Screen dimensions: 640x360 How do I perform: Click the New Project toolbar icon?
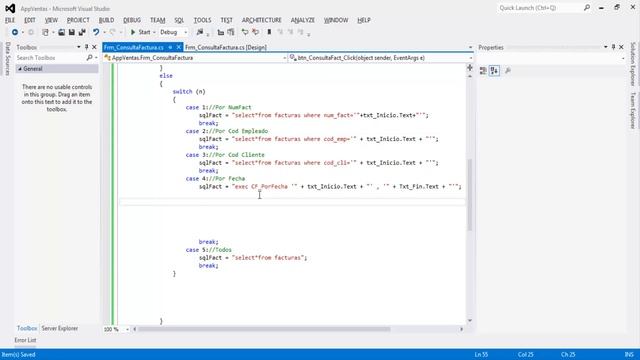click(45, 32)
